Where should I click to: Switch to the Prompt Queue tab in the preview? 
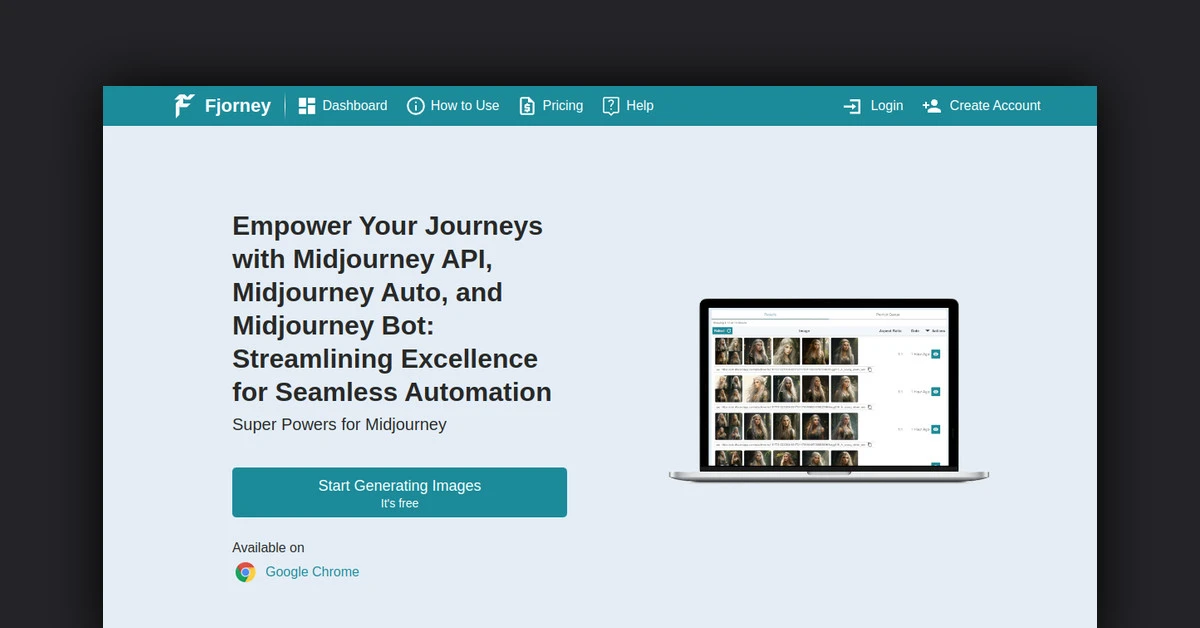pyautogui.click(x=888, y=314)
